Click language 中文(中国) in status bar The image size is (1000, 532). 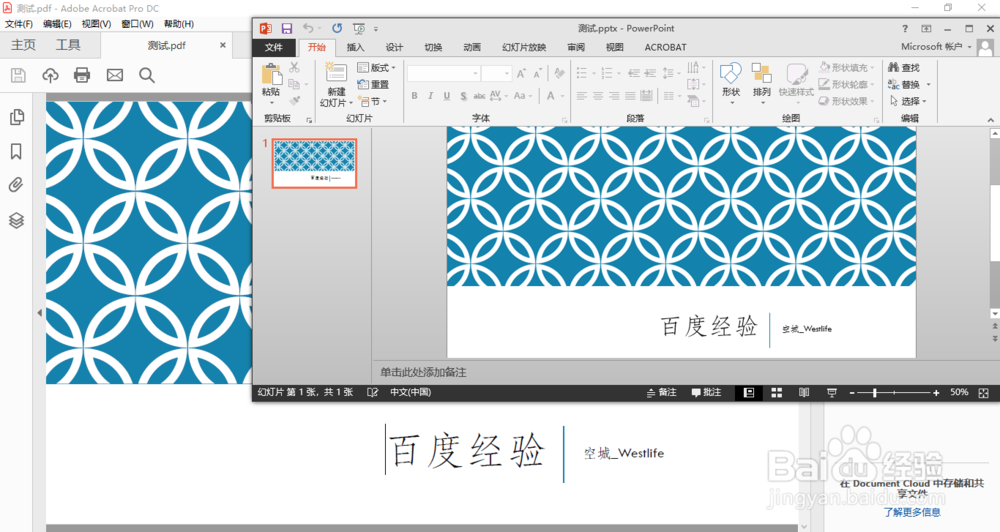tap(411, 392)
